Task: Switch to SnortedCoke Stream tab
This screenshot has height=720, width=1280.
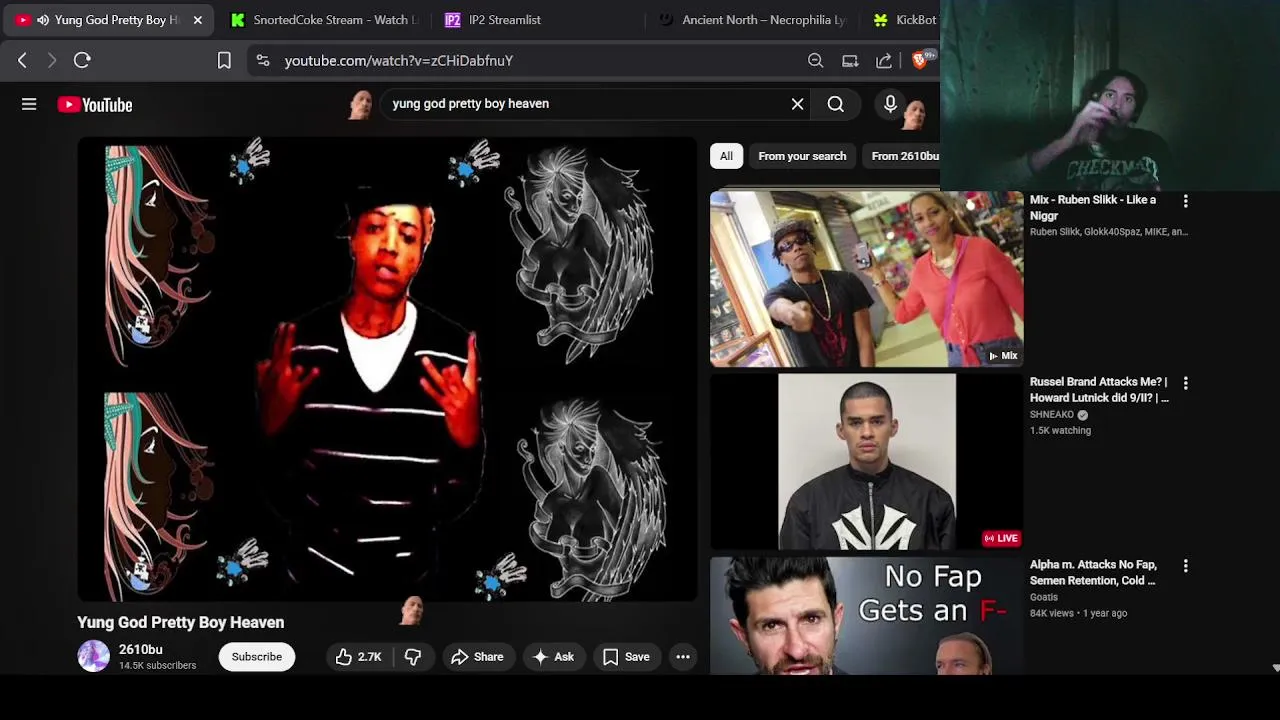Action: tap(323, 20)
